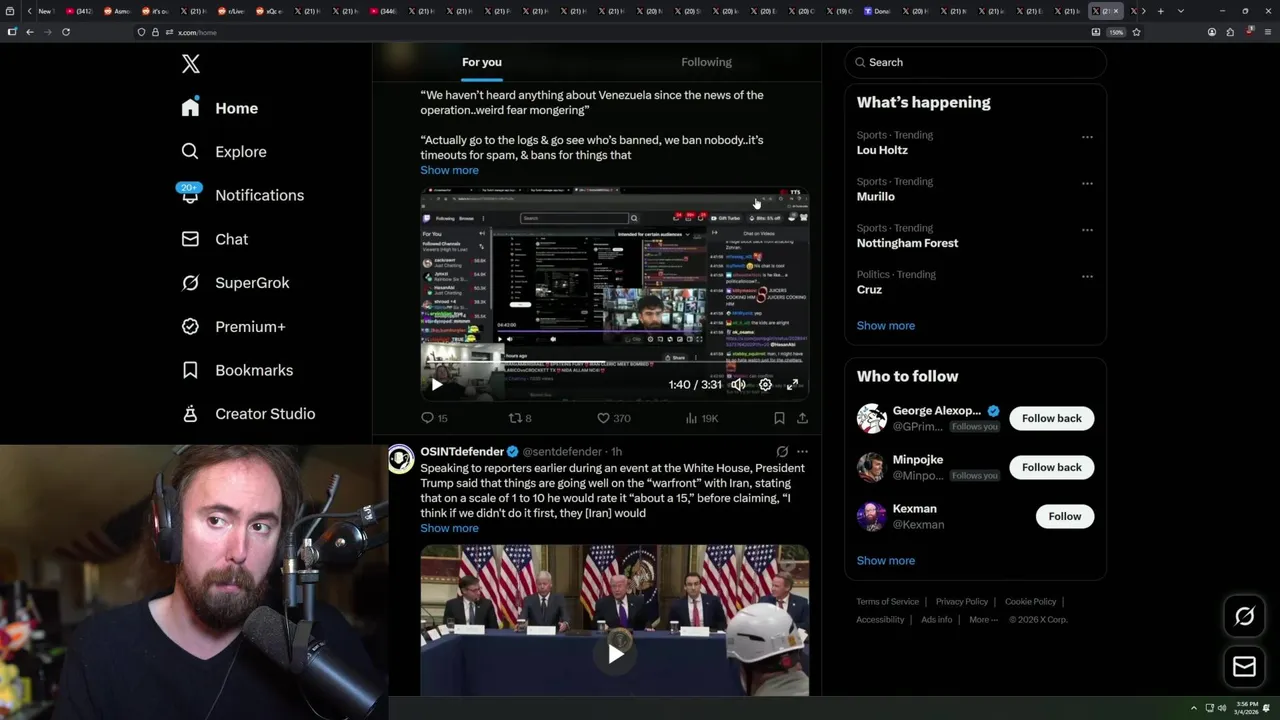Click the Creator Studio icon
This screenshot has height=720, width=1280.
(x=190, y=414)
